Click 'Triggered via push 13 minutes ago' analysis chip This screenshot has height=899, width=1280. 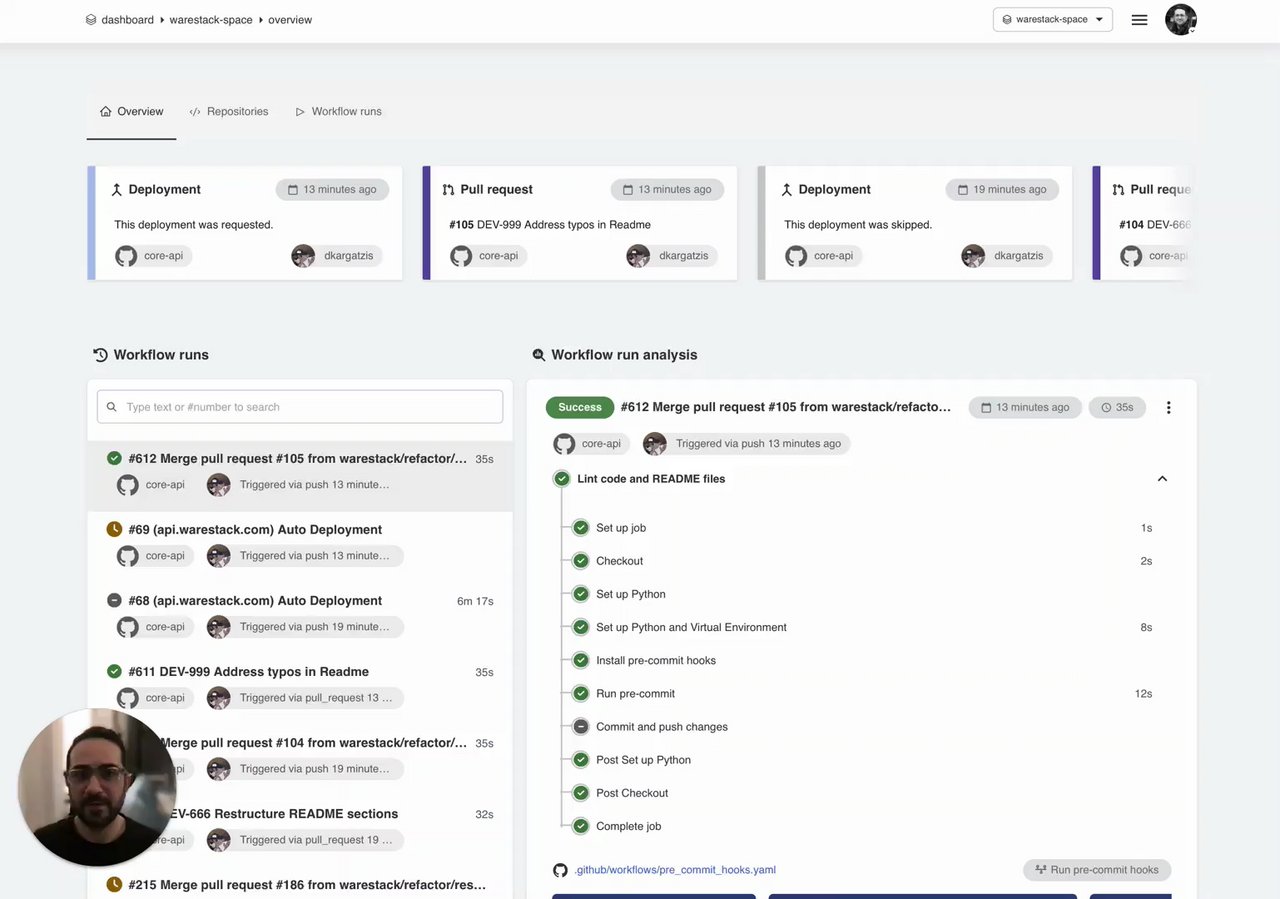pos(746,444)
